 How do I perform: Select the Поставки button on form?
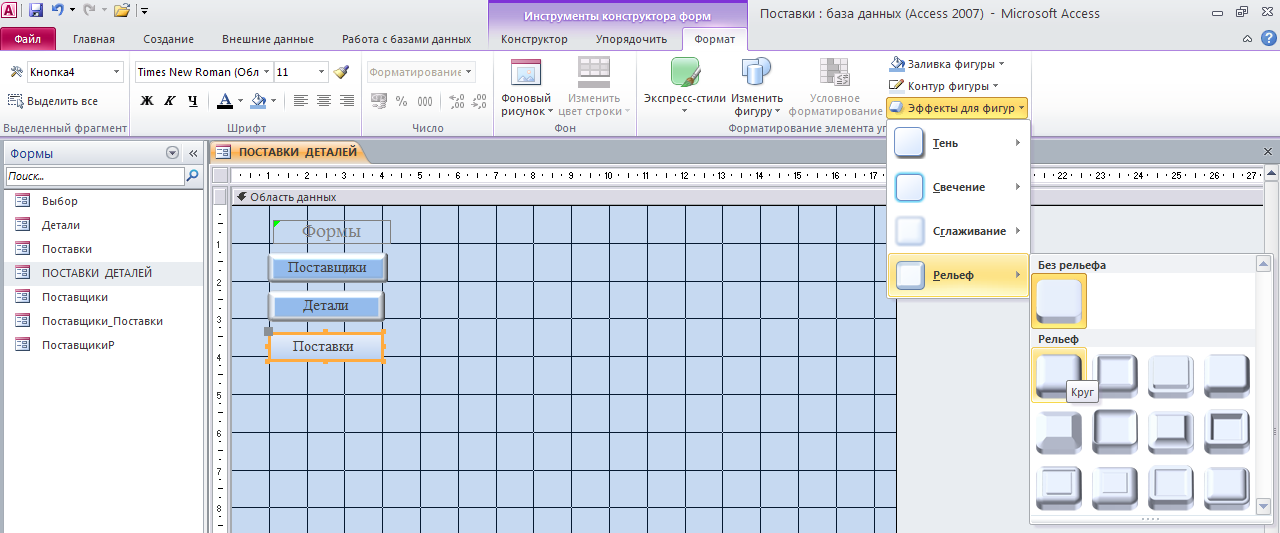pyautogui.click(x=326, y=347)
